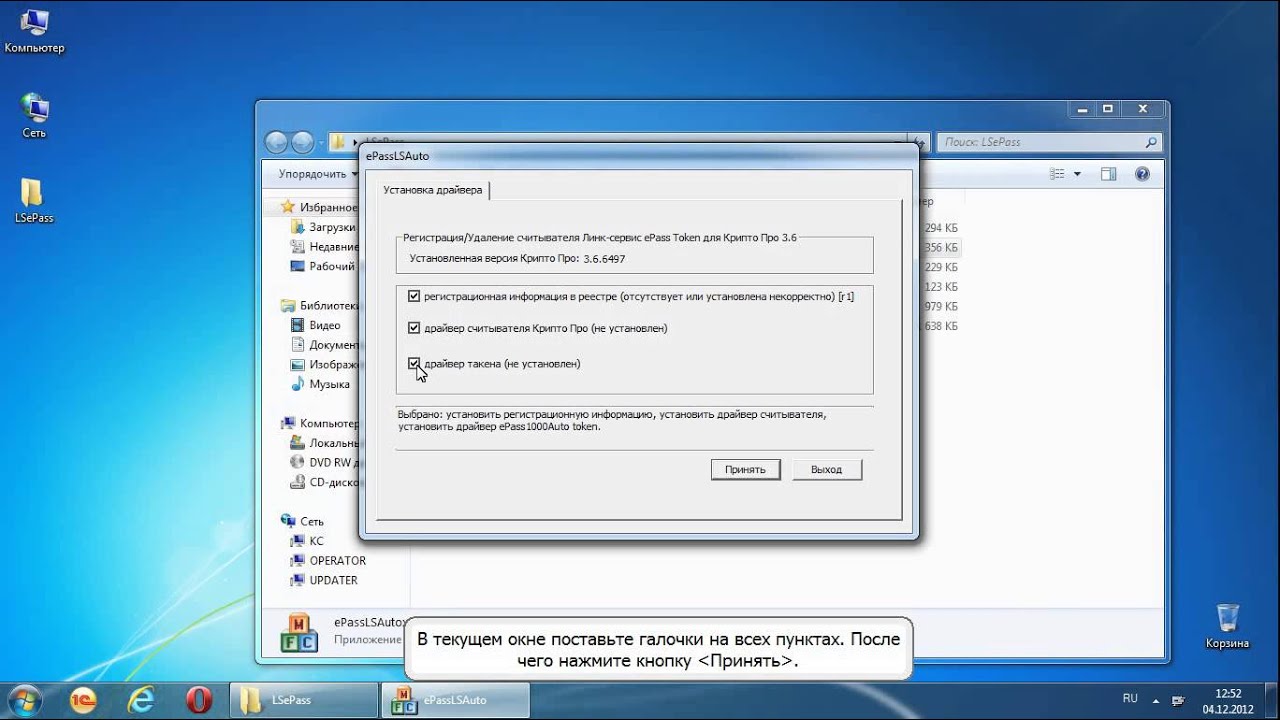Toggle the token driver (драйвер токена) checkbox

pyautogui.click(x=414, y=364)
